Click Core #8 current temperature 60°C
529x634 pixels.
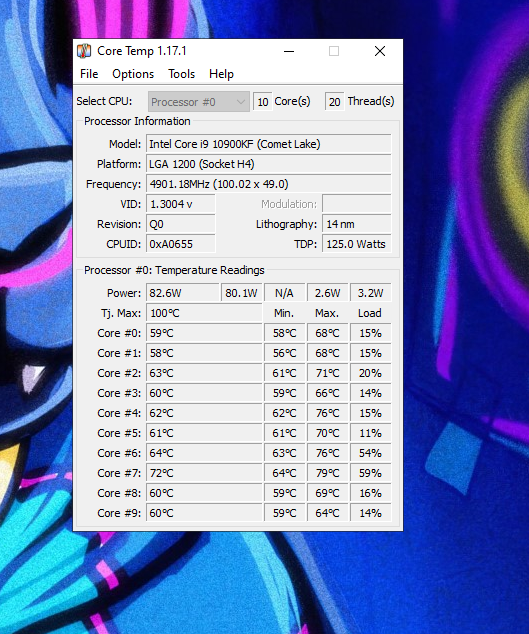[x=204, y=493]
